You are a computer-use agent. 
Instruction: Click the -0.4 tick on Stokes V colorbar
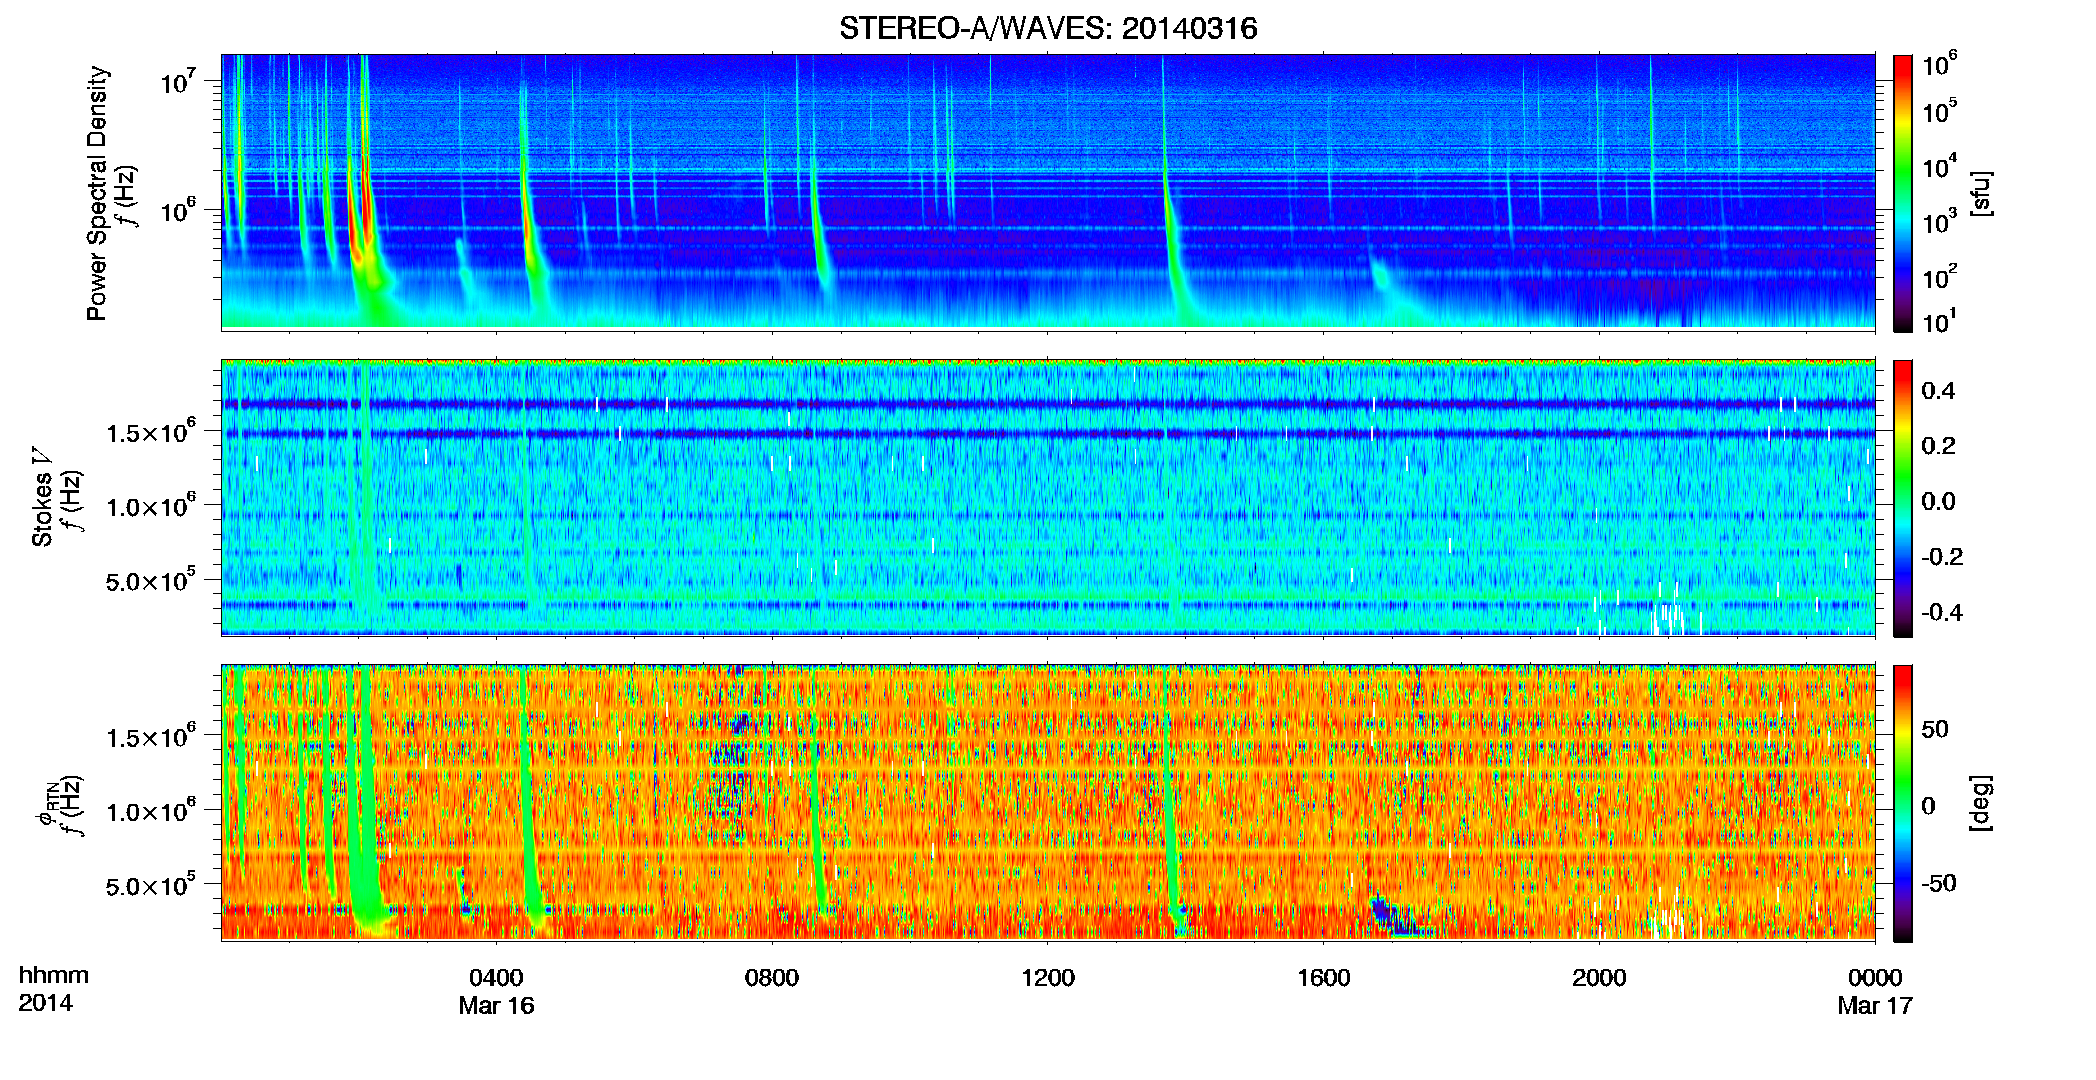[x=1942, y=613]
